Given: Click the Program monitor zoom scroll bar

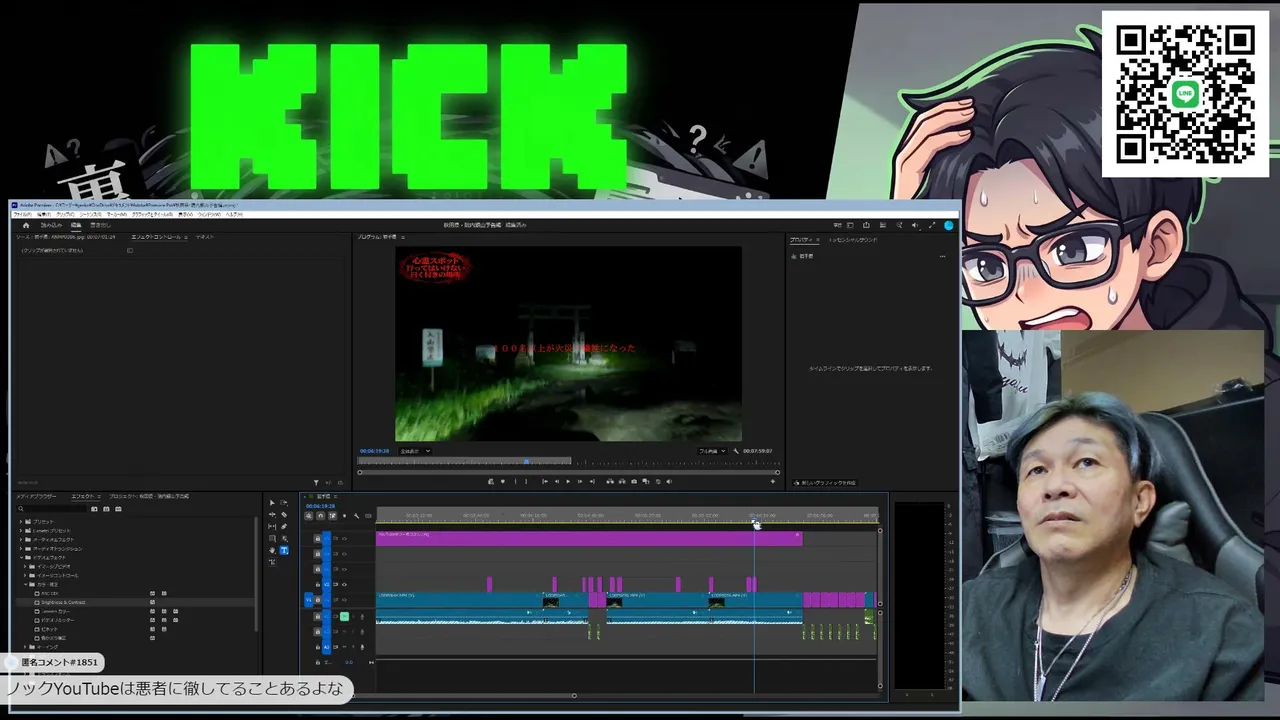Looking at the screenshot, I should [568, 472].
